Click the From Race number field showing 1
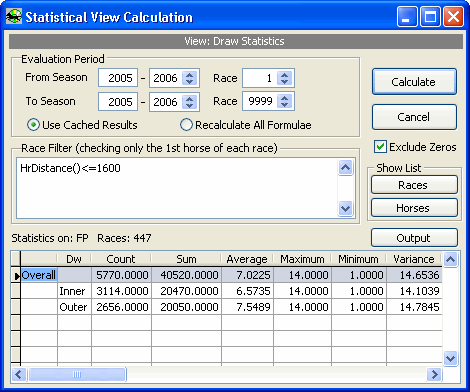Screen dimensions: 470x392 click(x=260, y=78)
